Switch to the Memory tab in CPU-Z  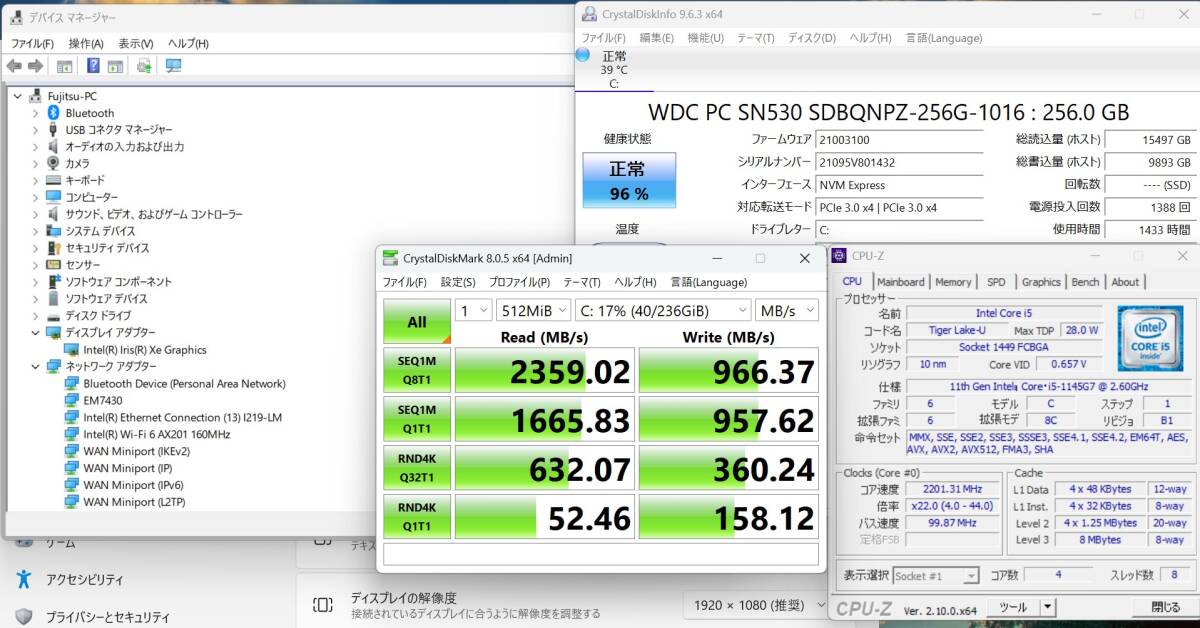(953, 282)
